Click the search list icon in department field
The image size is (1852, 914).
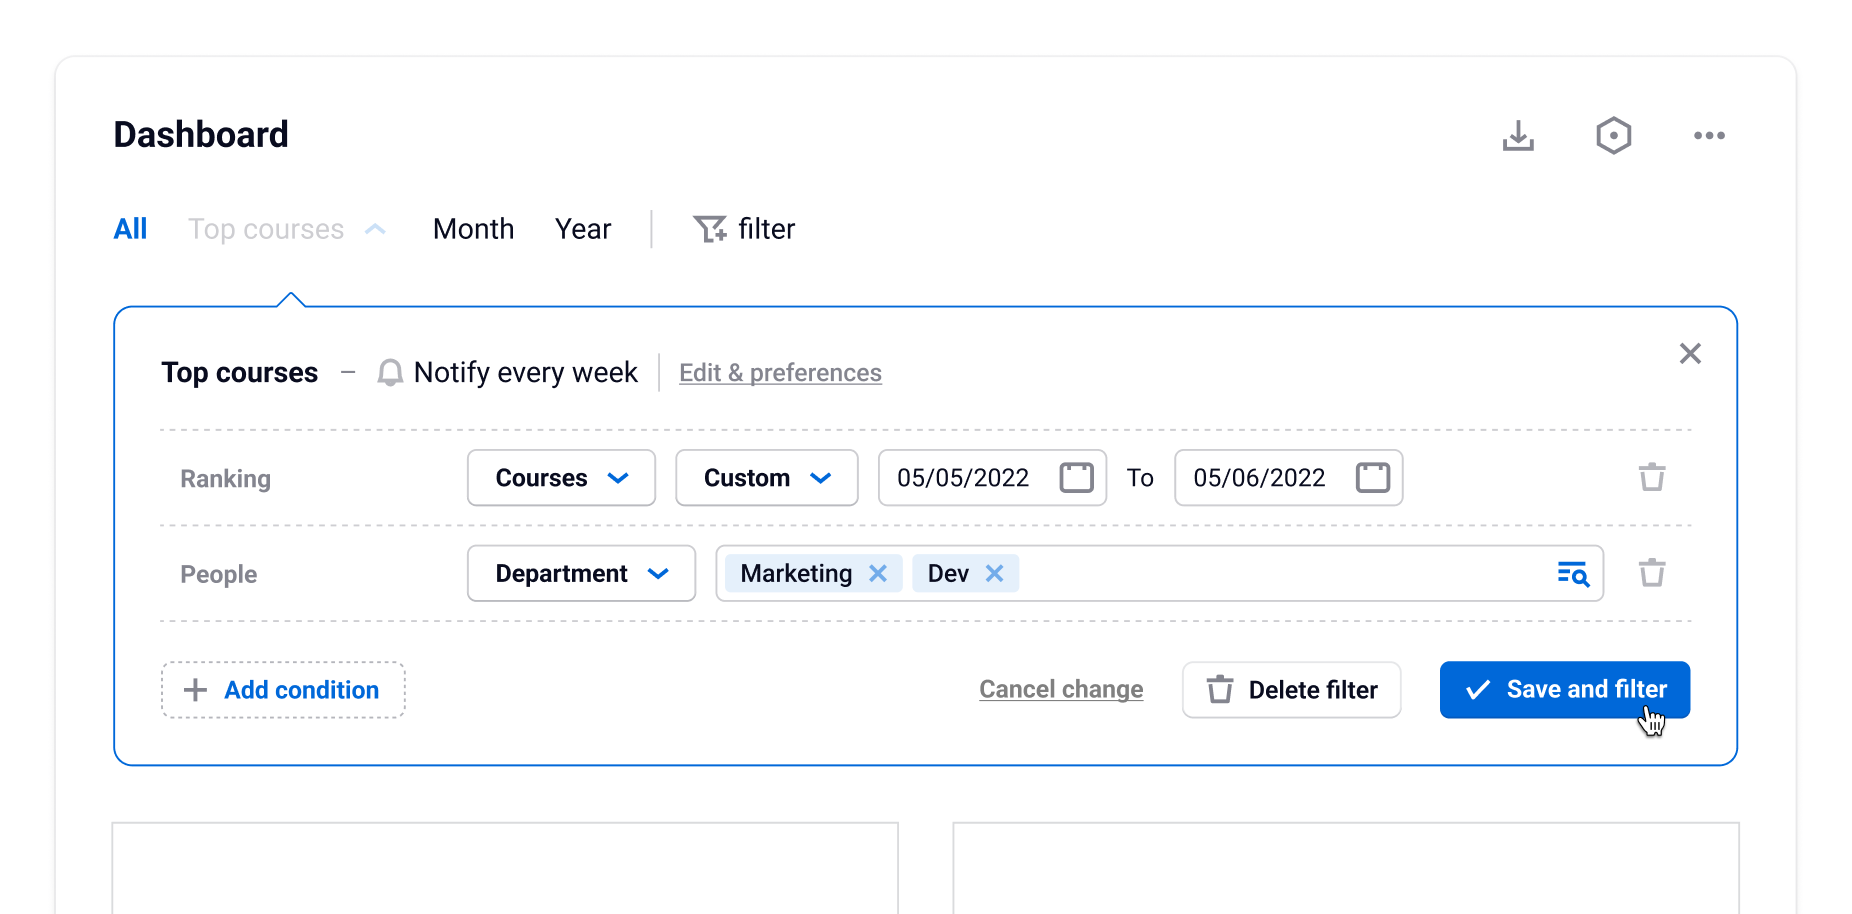tap(1572, 574)
